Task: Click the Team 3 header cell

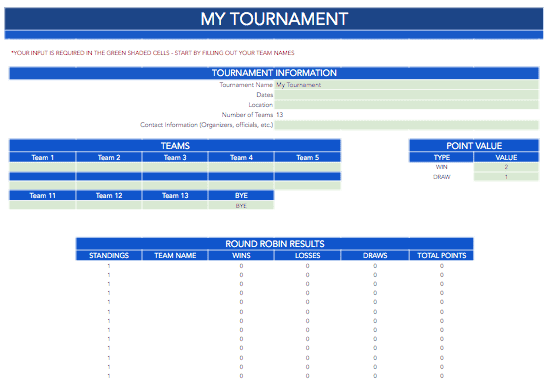Action: pyautogui.click(x=175, y=158)
